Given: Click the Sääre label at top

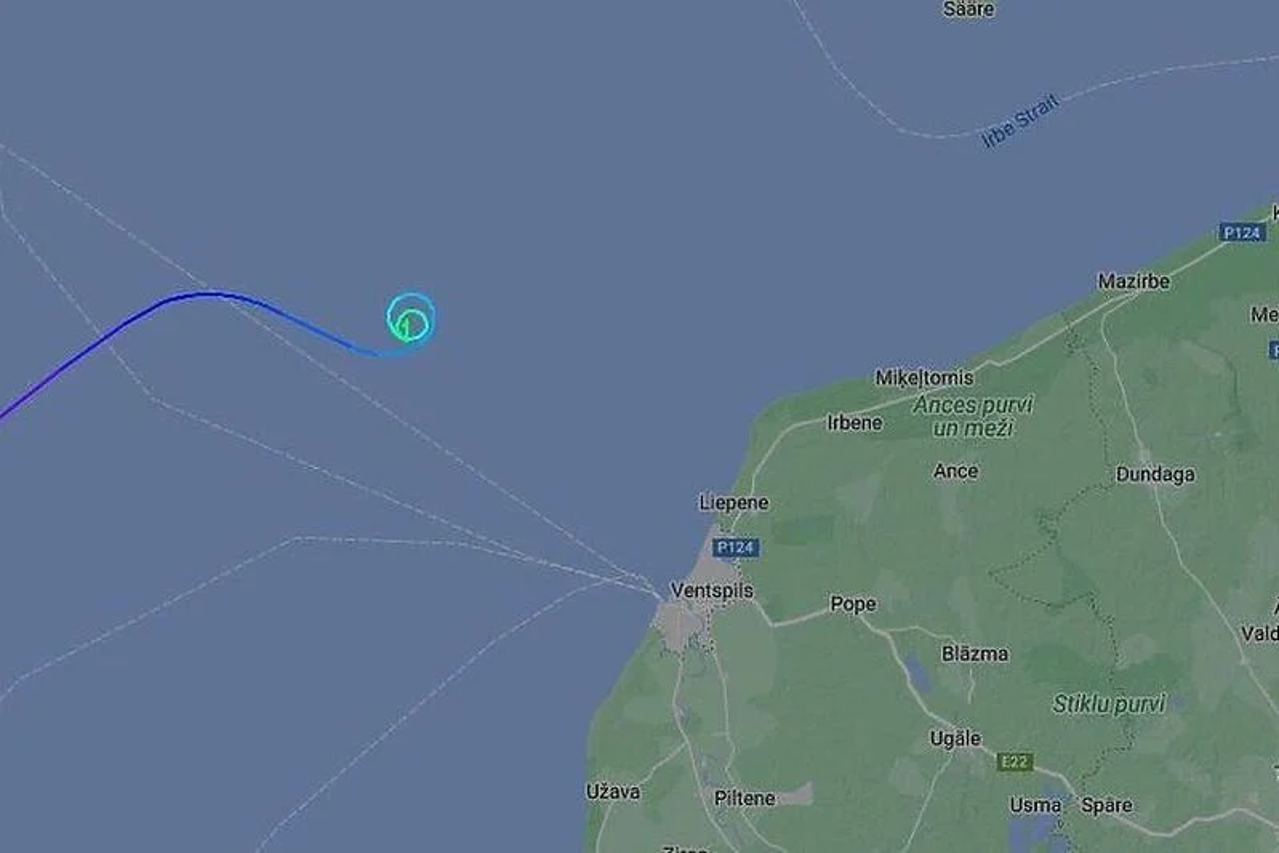Looking at the screenshot, I should (969, 9).
